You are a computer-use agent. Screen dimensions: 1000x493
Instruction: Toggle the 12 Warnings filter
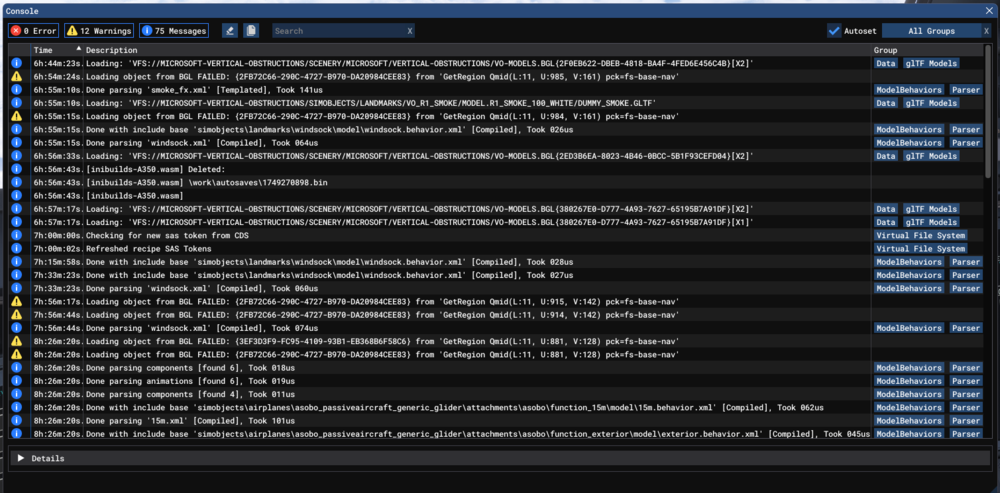click(x=99, y=31)
